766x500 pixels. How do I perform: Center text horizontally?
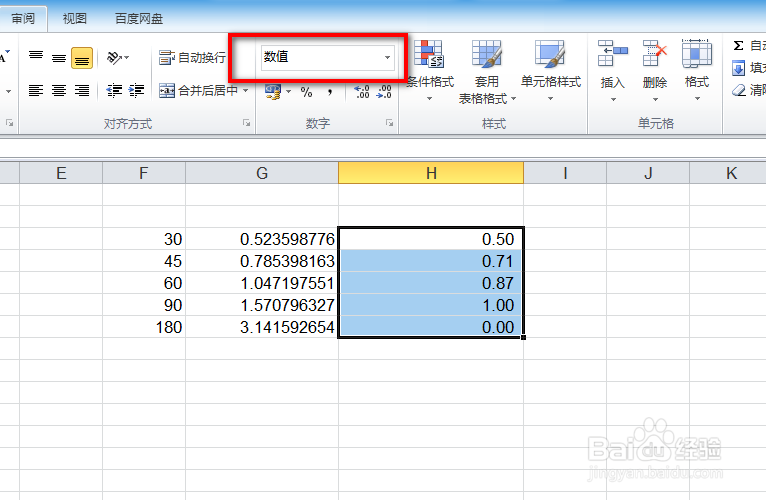(x=59, y=90)
